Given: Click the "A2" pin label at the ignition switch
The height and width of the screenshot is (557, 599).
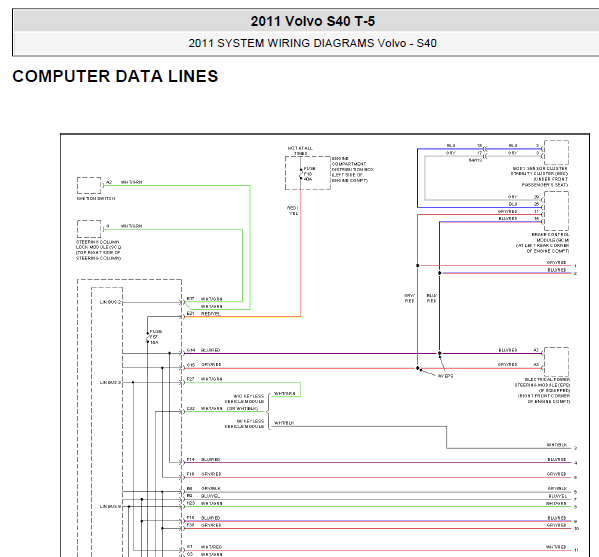Looking at the screenshot, I should 109,182.
